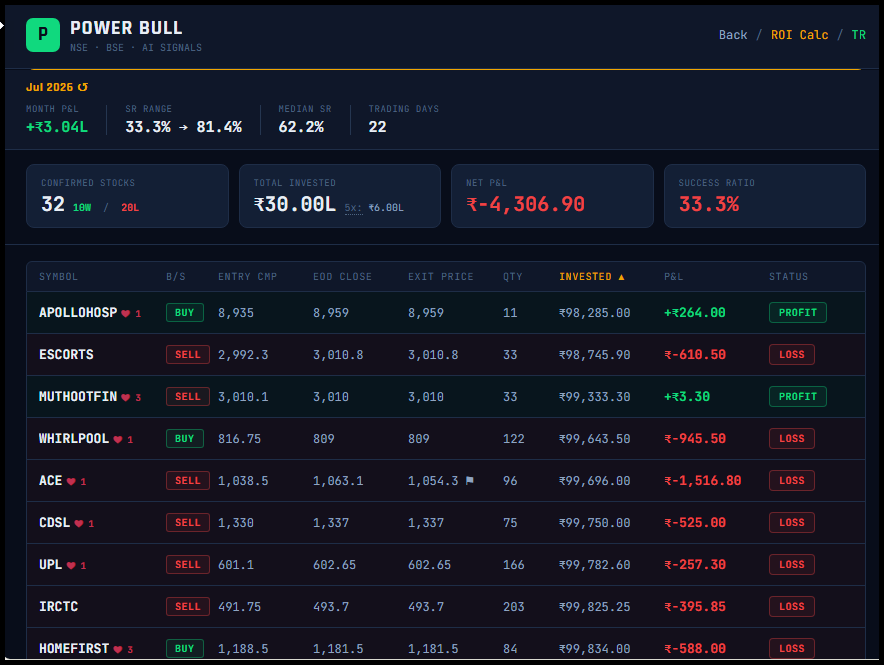Open the ROI Calc link
The height and width of the screenshot is (665, 884).
click(x=799, y=35)
